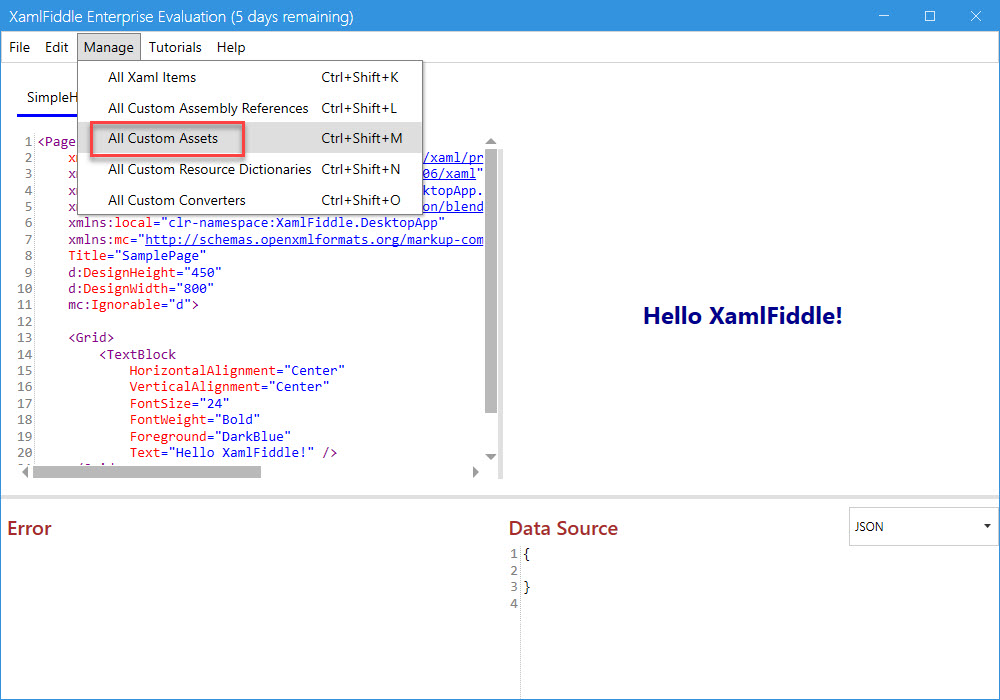Click the Data Source heading
This screenshot has height=700, width=1000.
563,528
